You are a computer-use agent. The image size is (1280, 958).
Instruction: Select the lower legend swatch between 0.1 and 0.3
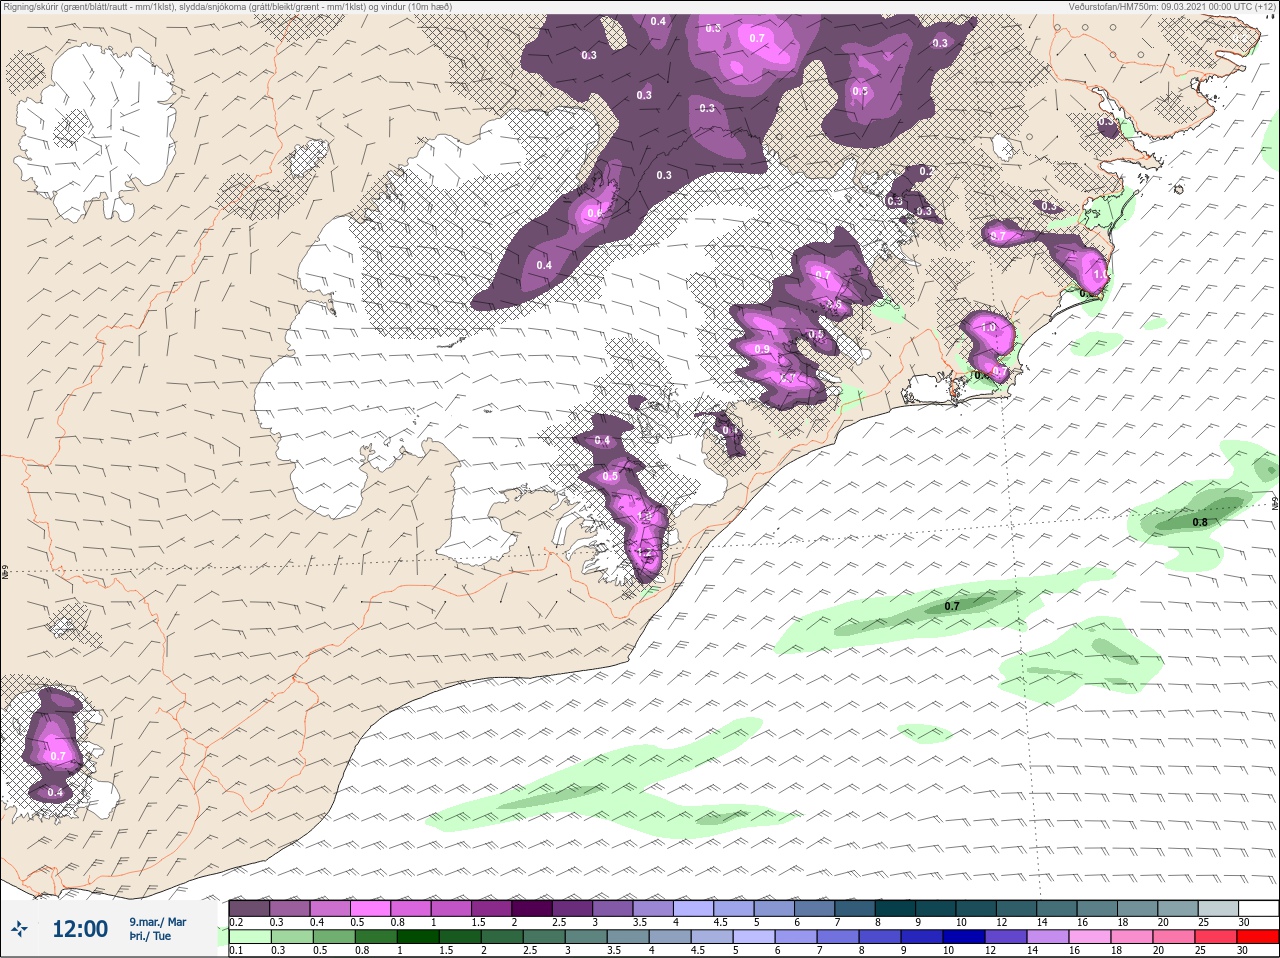point(249,937)
